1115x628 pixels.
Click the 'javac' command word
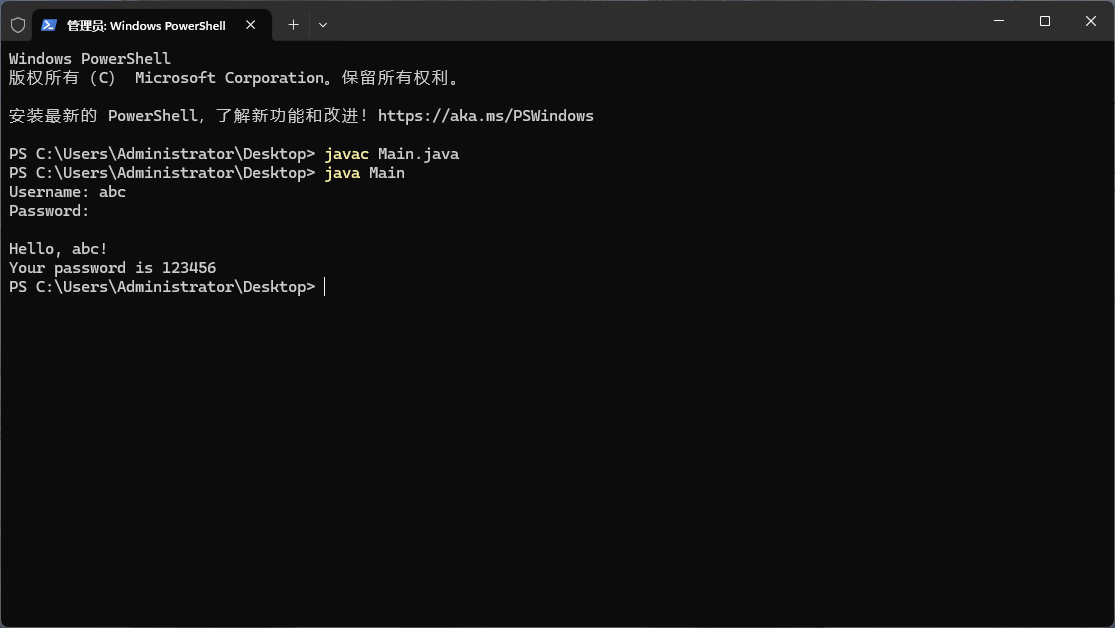coord(346,154)
